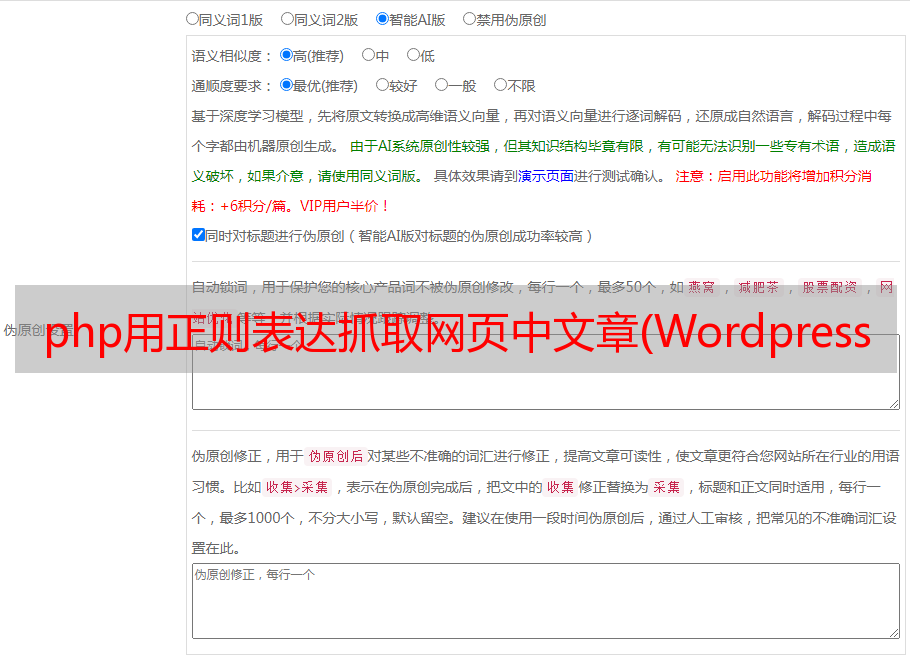Click the 语义相似度 label
911x658 pixels.
[x=231, y=56]
